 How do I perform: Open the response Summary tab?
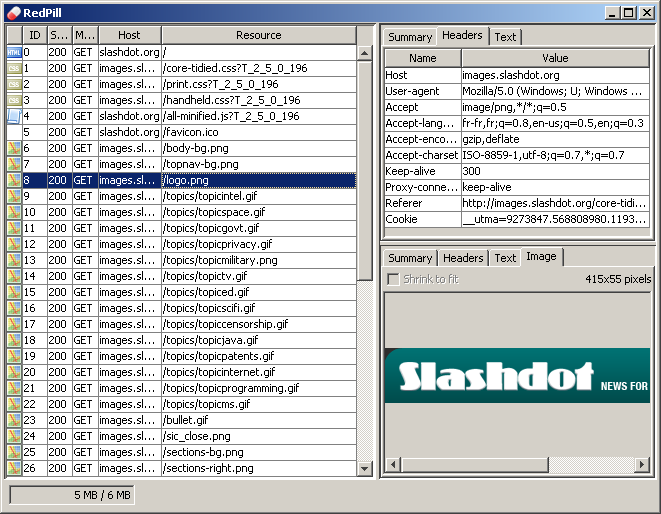point(410,258)
